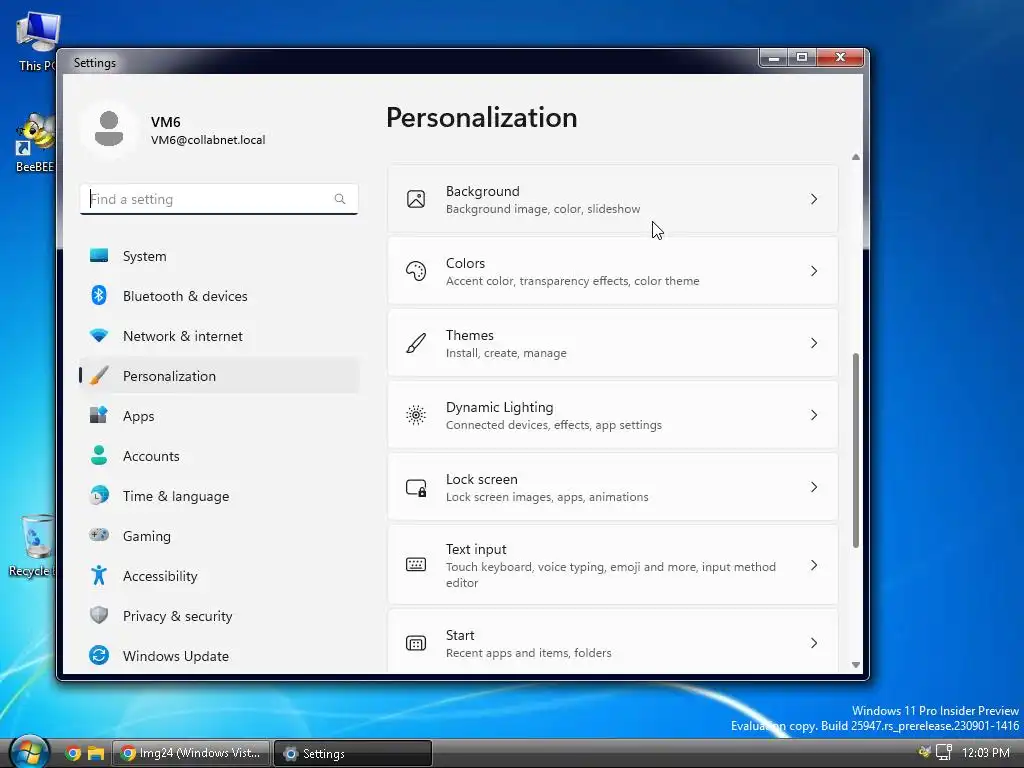
Task: Click the Gaming controller icon
Action: 99,535
